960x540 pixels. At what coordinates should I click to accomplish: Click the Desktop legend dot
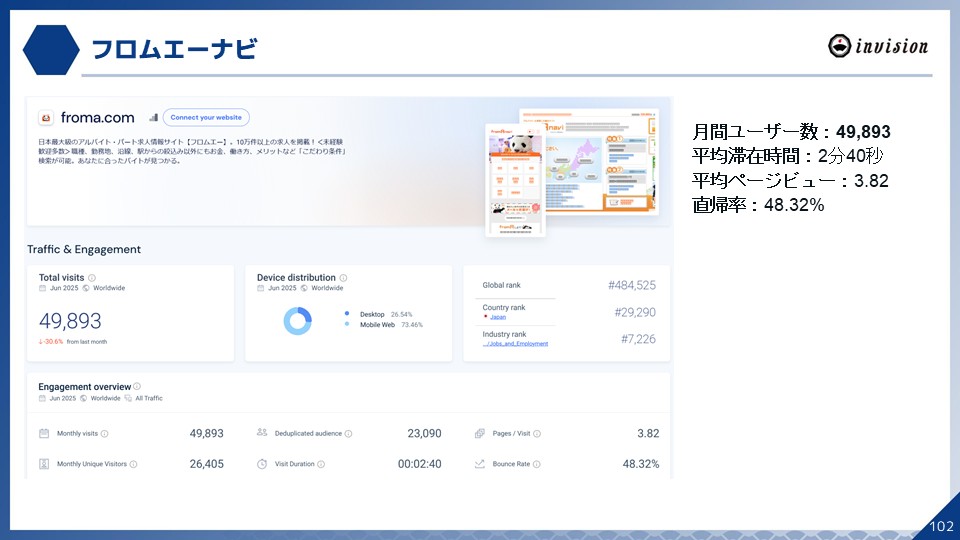(347, 313)
